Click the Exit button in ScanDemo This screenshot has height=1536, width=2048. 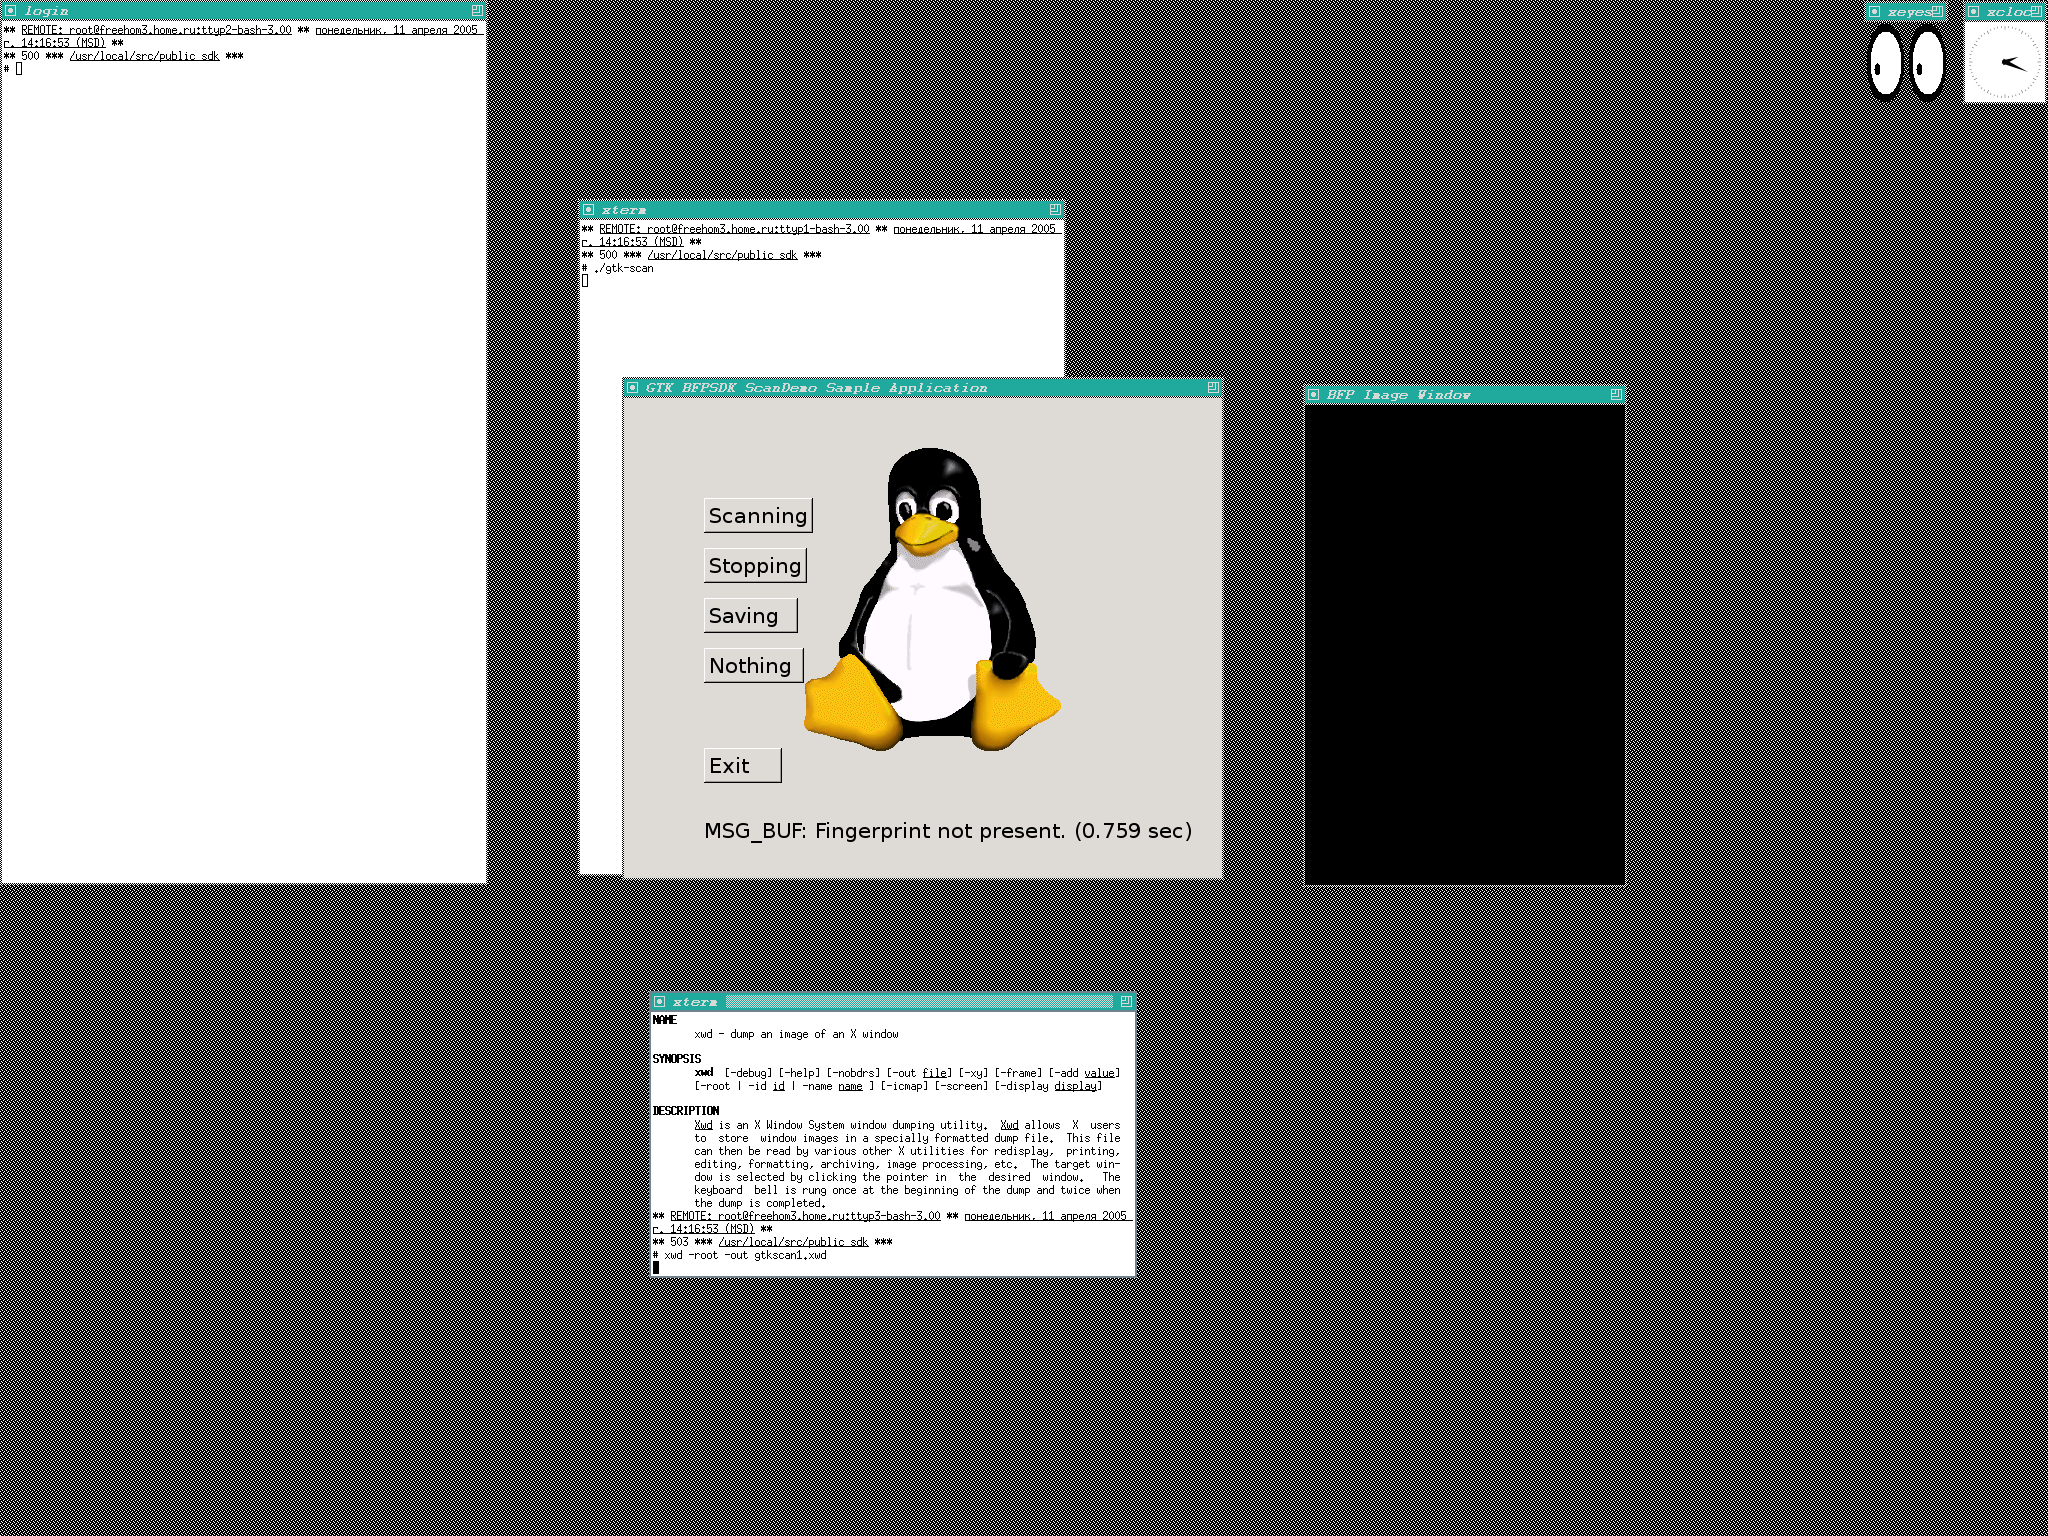pos(741,765)
